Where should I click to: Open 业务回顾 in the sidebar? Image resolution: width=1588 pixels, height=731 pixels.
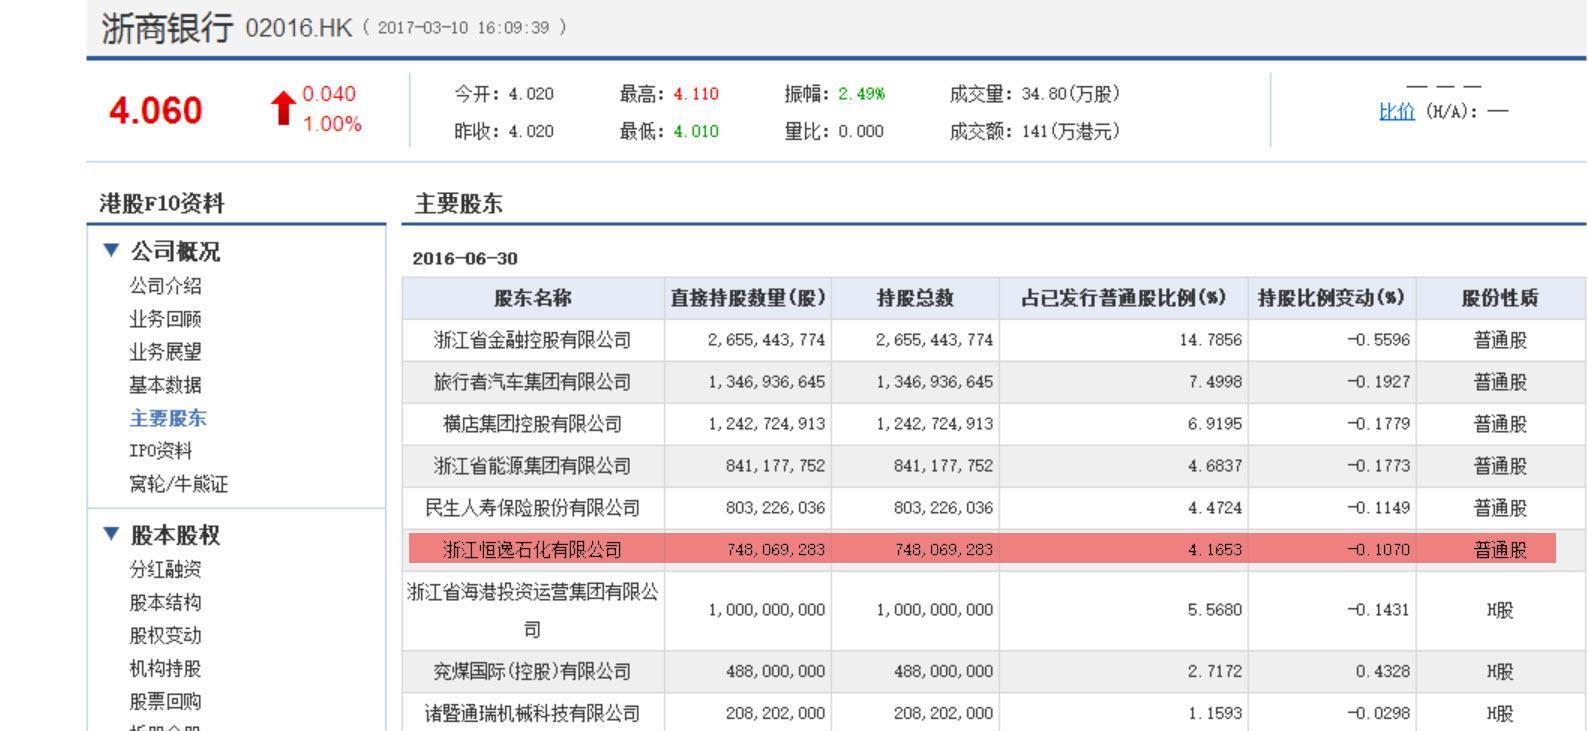point(165,319)
